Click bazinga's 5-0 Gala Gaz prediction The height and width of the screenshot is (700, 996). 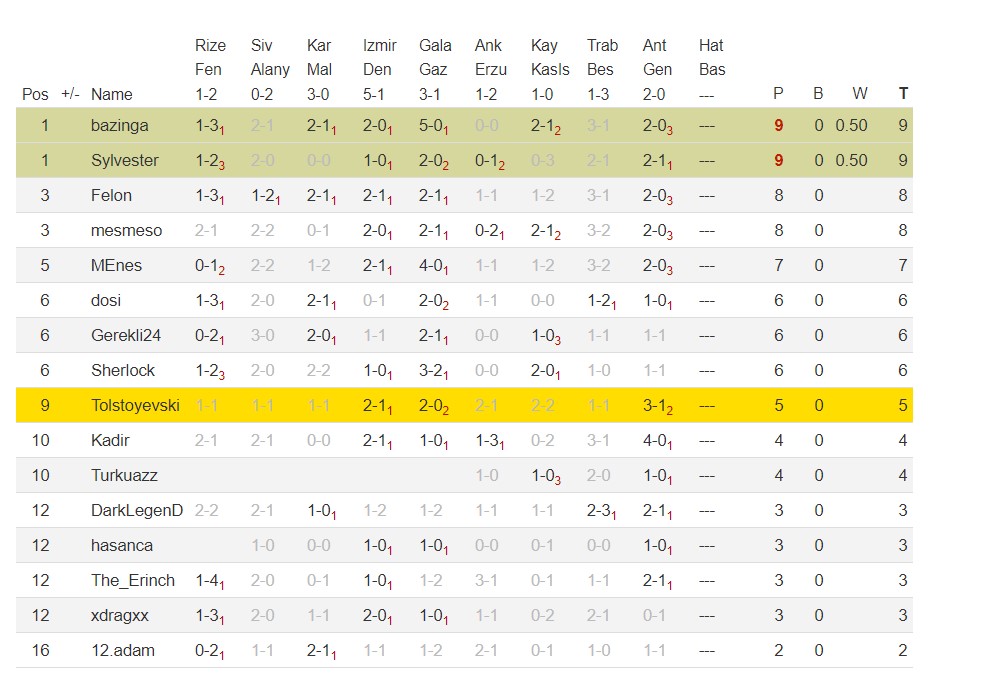(x=433, y=126)
